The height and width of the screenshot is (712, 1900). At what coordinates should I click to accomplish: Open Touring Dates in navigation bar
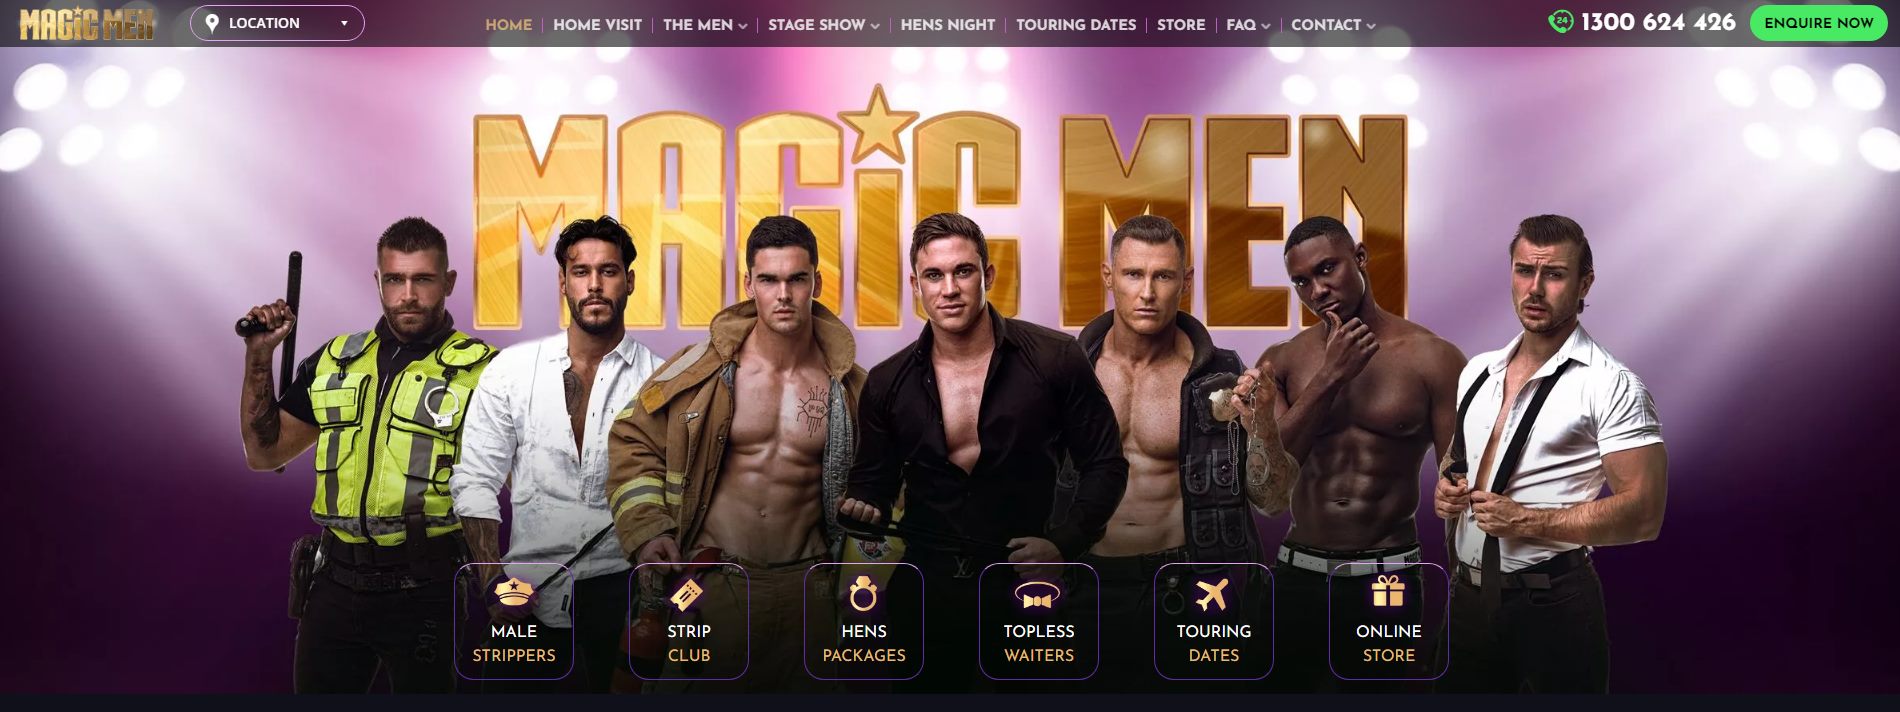click(1076, 25)
